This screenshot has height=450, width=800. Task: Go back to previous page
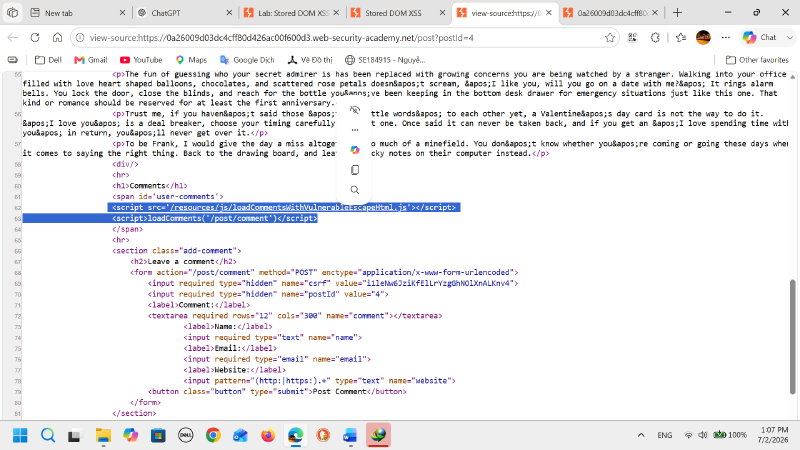click(12, 37)
